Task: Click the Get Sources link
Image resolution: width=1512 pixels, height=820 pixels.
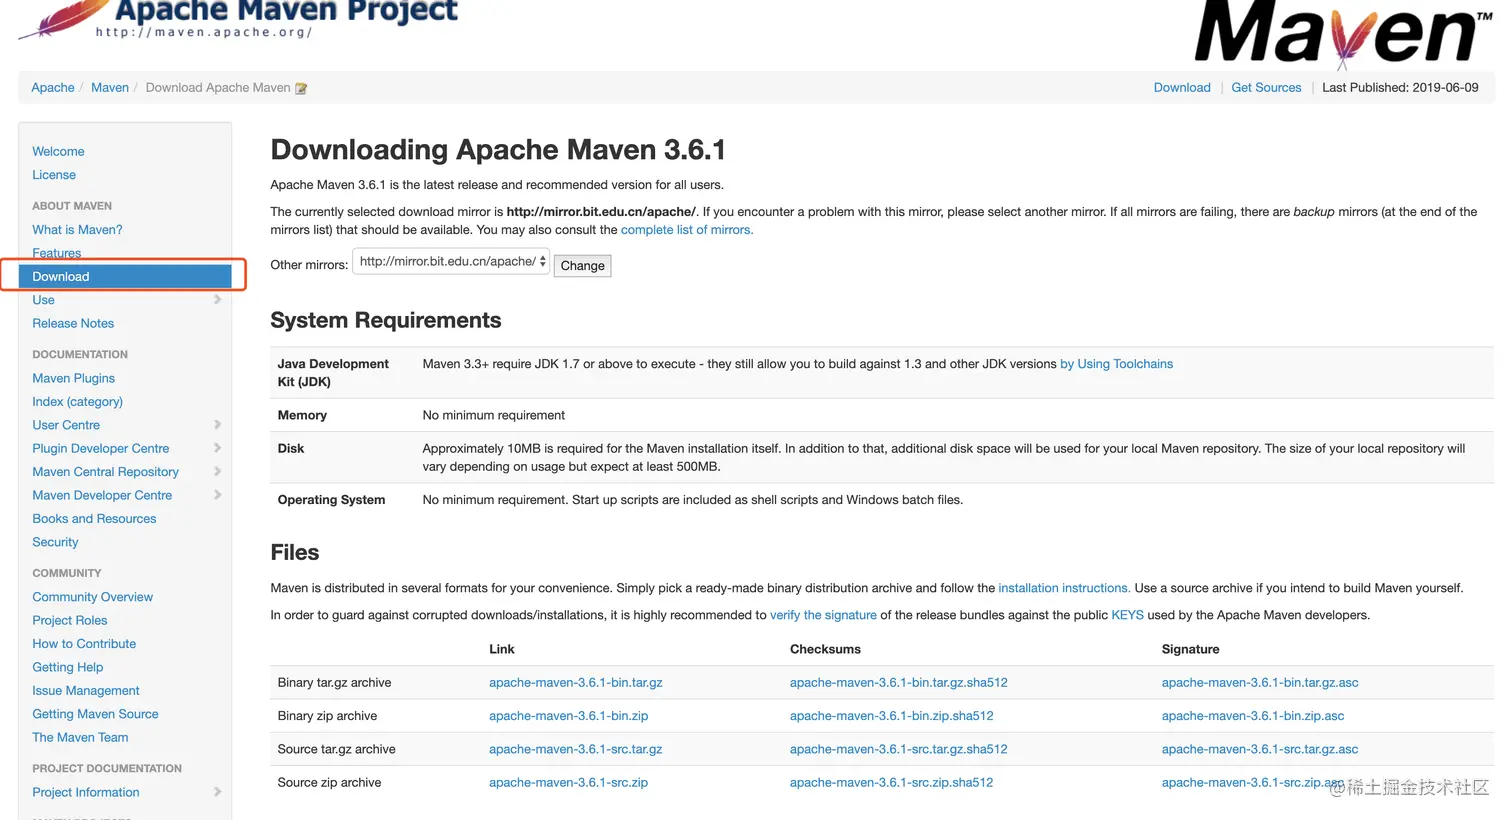Action: [x=1266, y=88]
